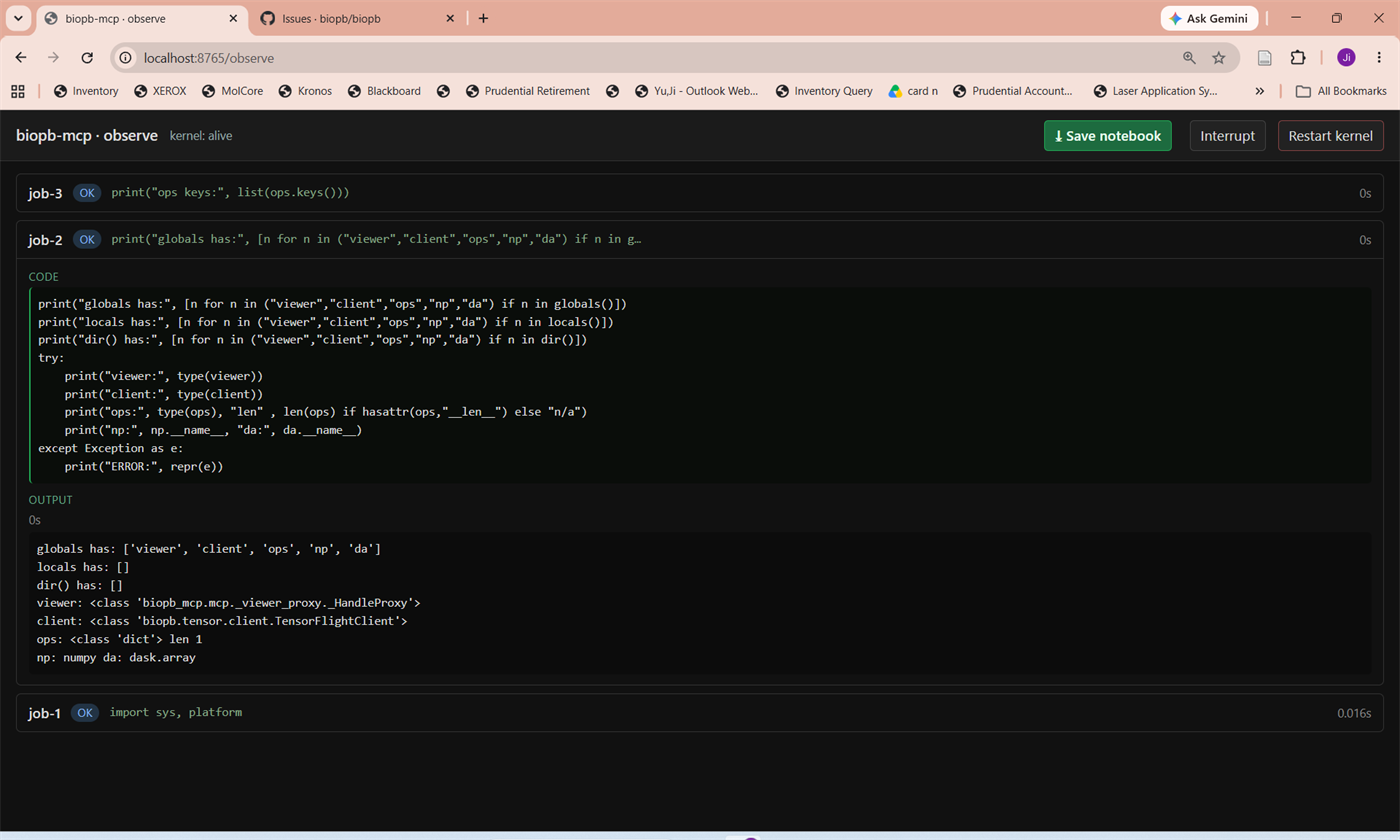Open the Laser Application Sy bookmark

[1156, 91]
